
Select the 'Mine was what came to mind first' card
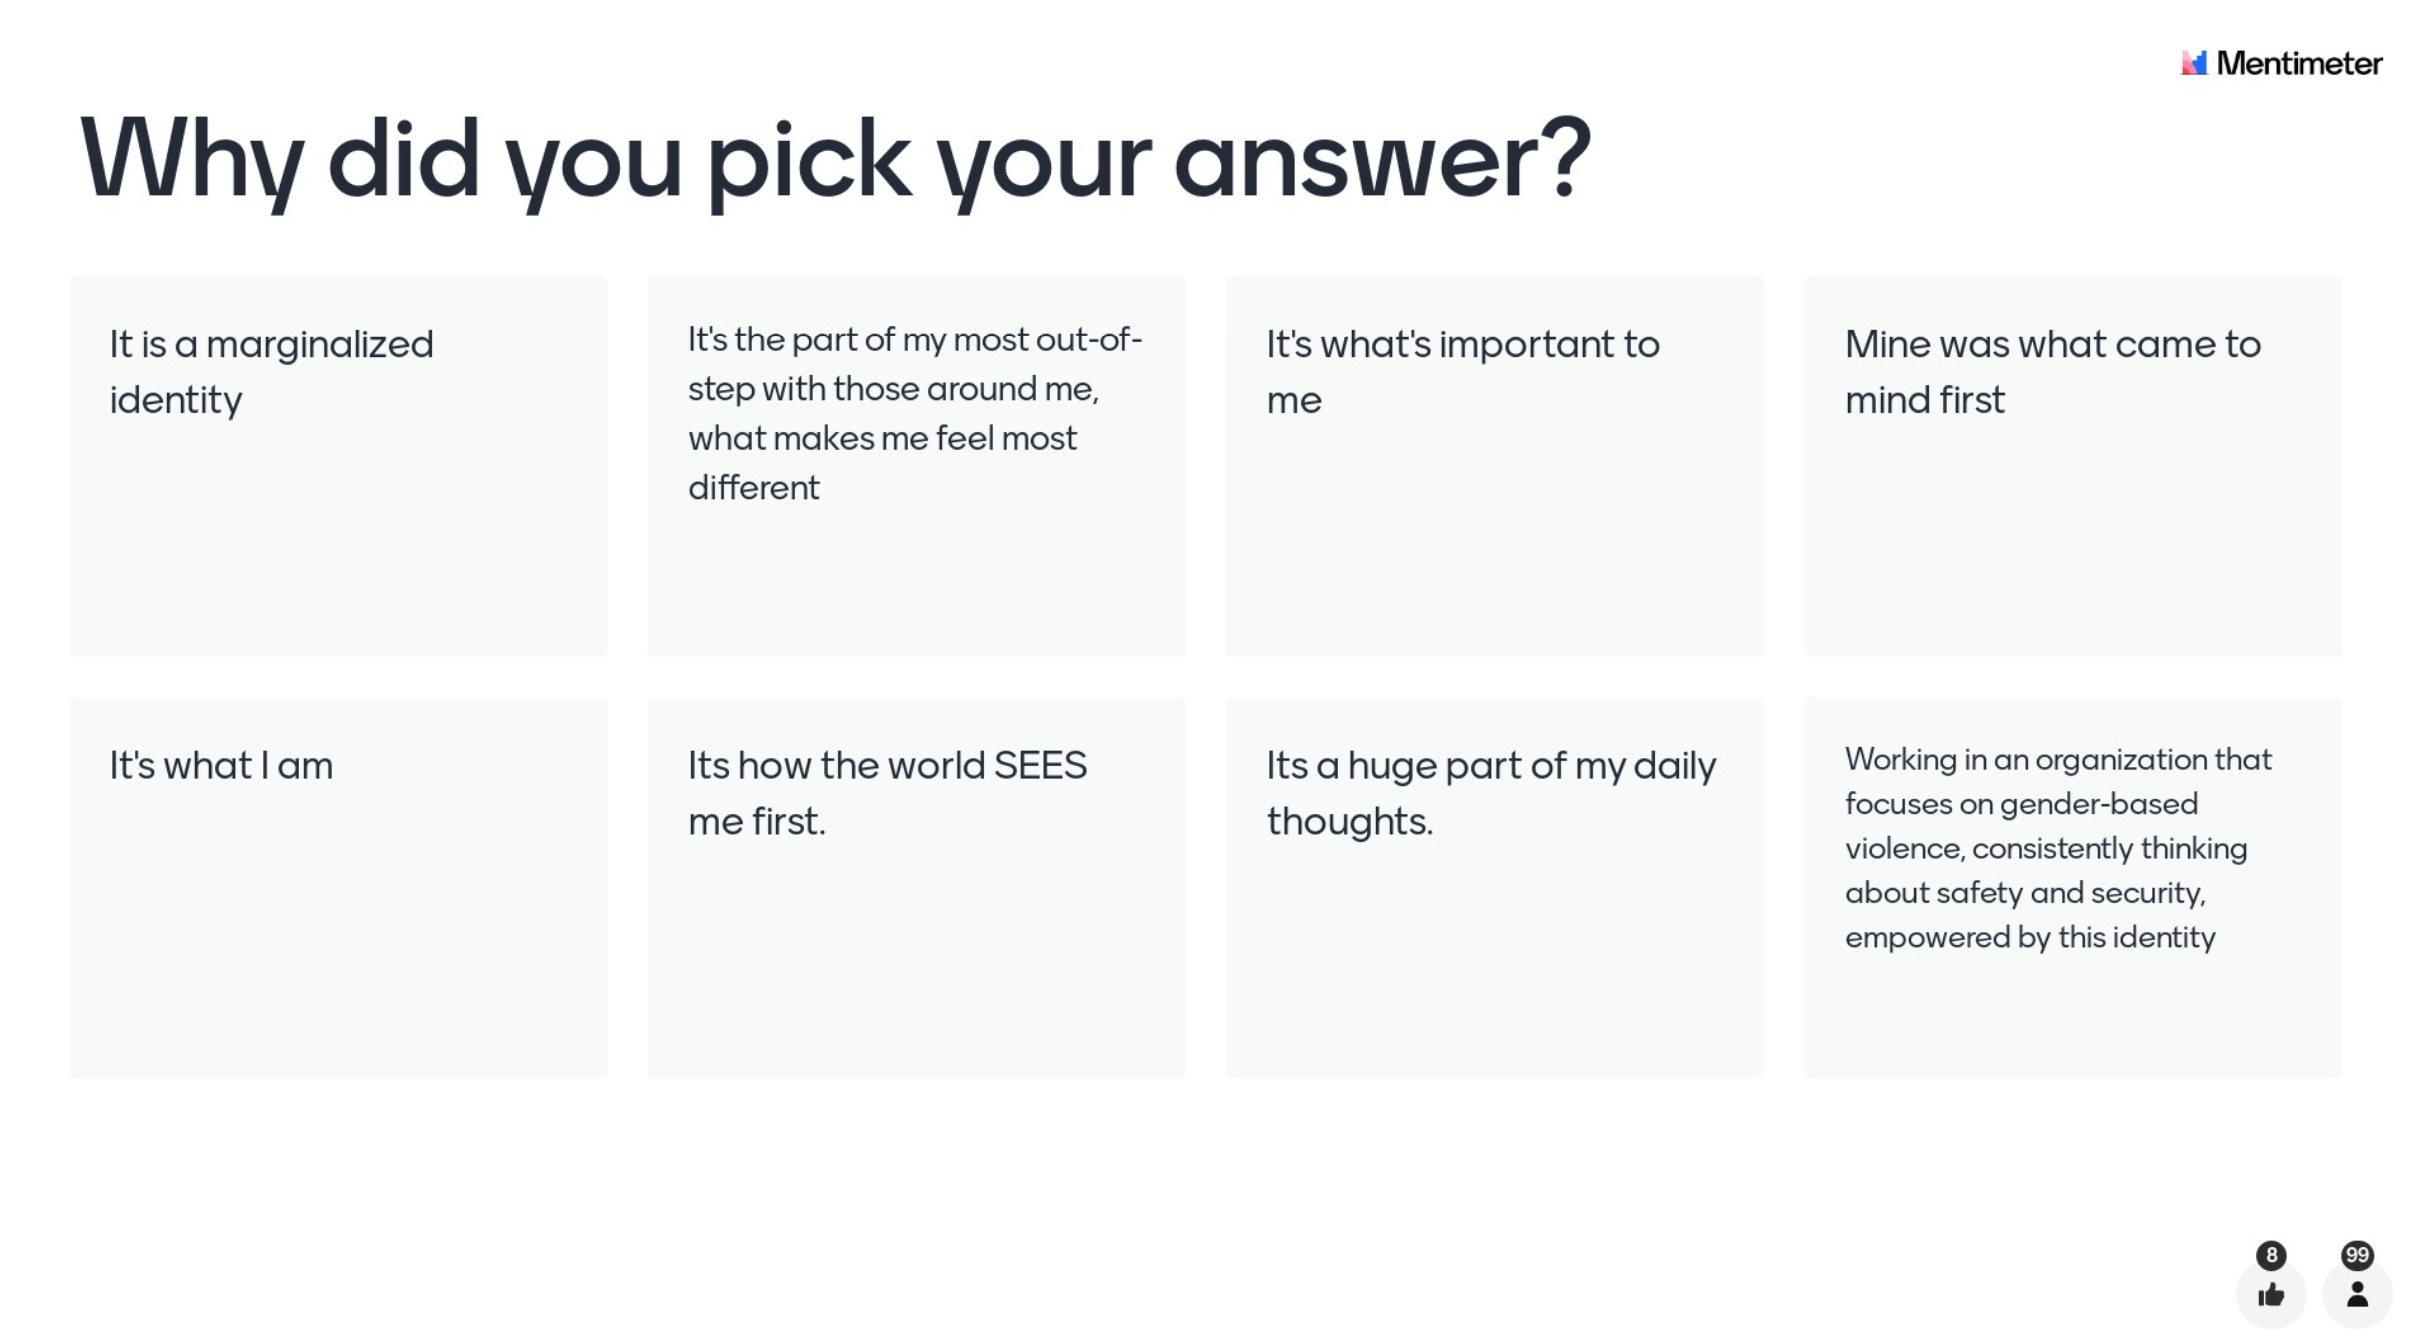coord(2072,466)
